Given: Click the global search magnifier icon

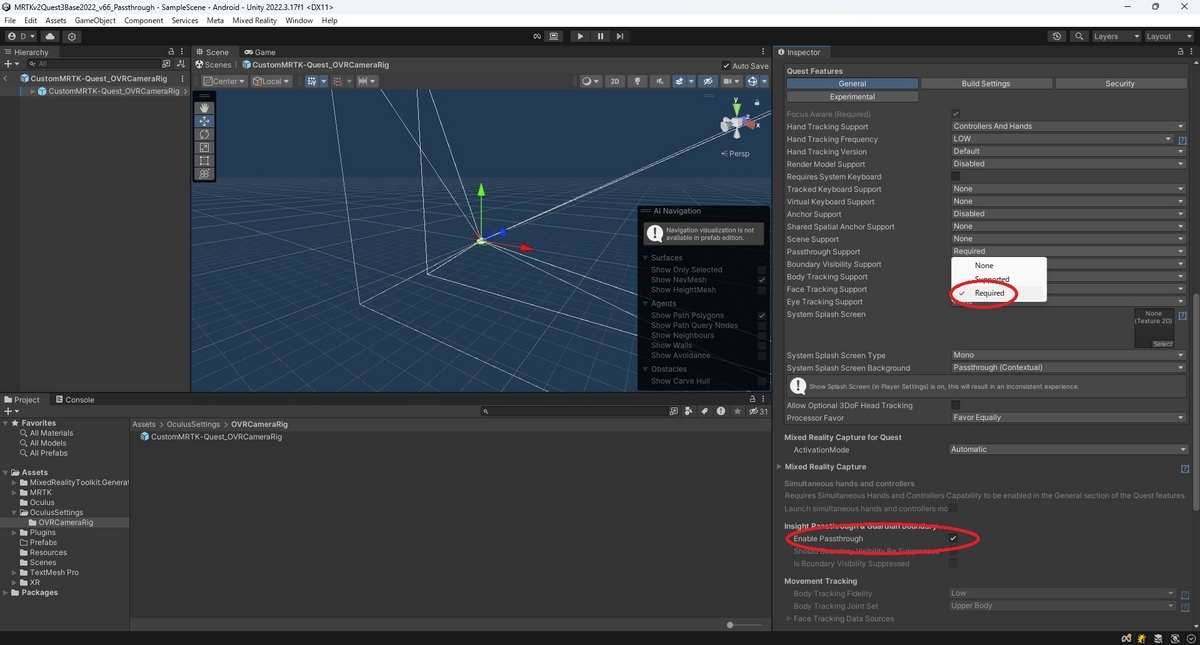Looking at the screenshot, I should tap(1079, 36).
